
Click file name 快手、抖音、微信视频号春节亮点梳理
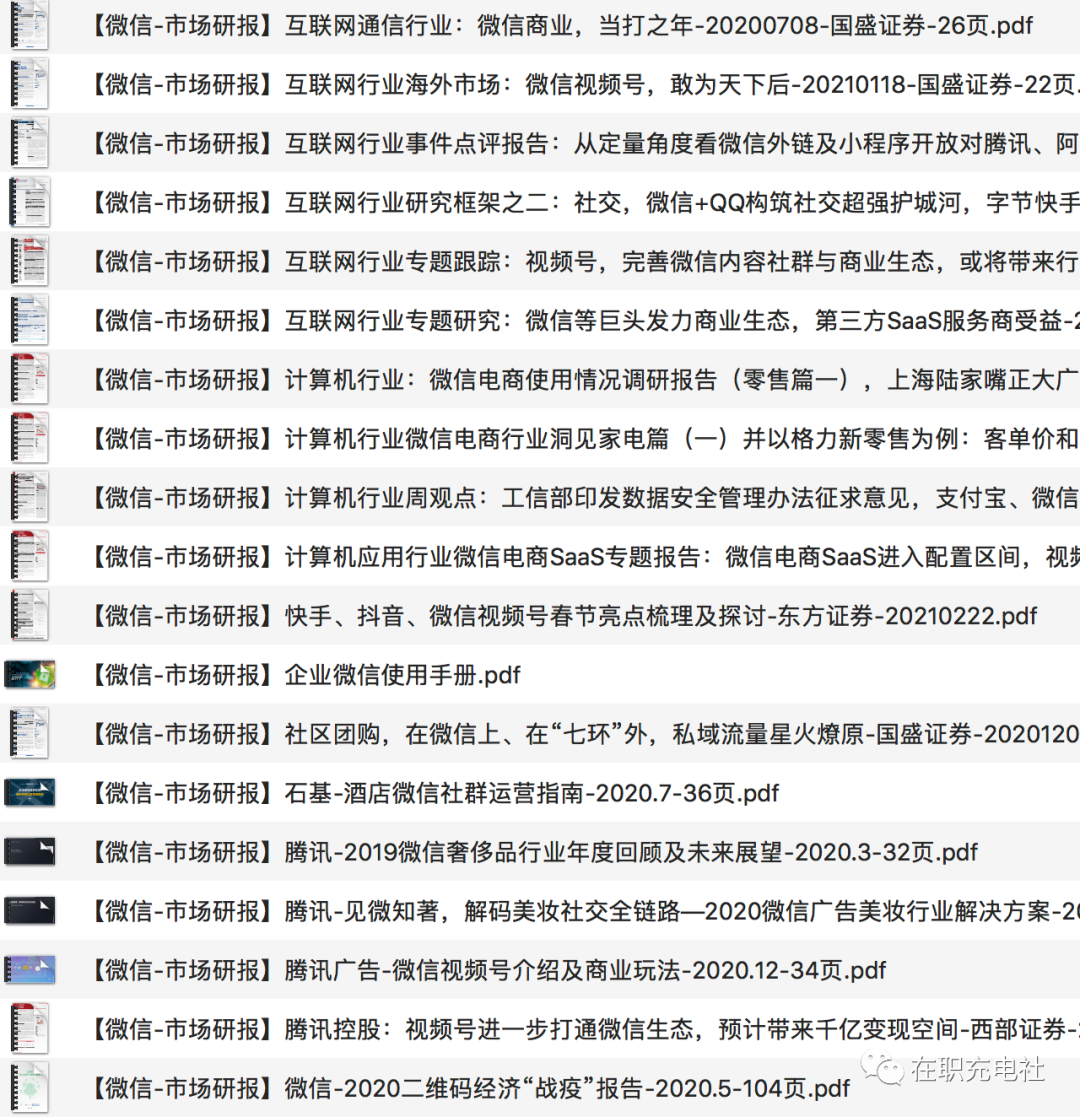564,616
